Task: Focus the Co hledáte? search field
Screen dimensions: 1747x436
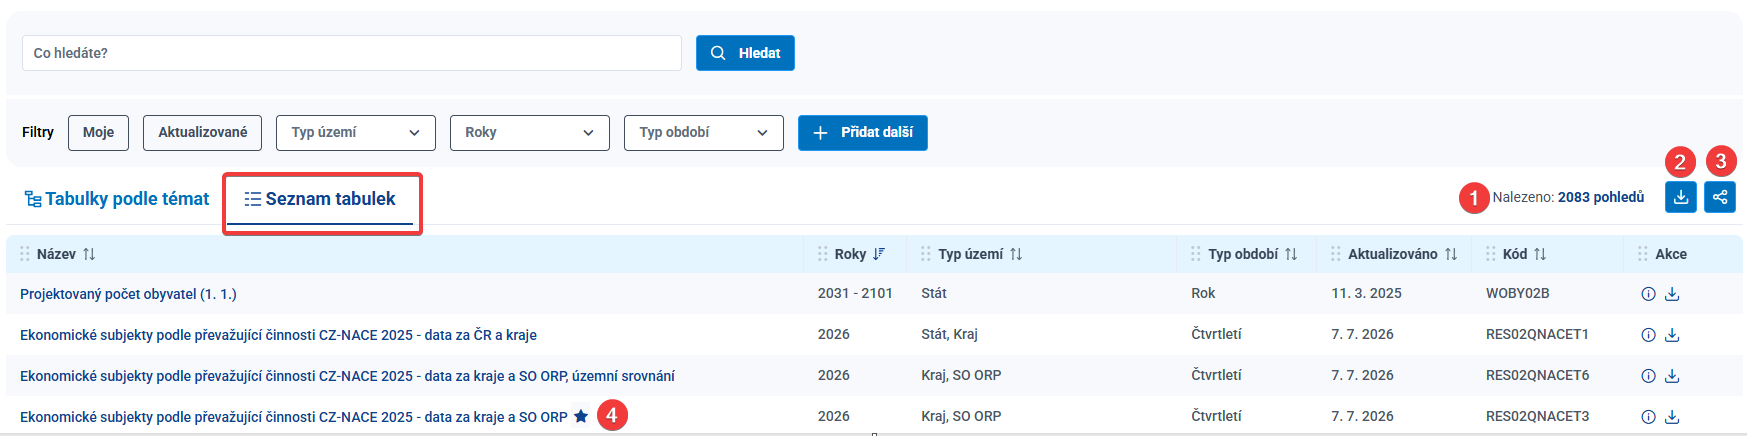Action: (352, 53)
